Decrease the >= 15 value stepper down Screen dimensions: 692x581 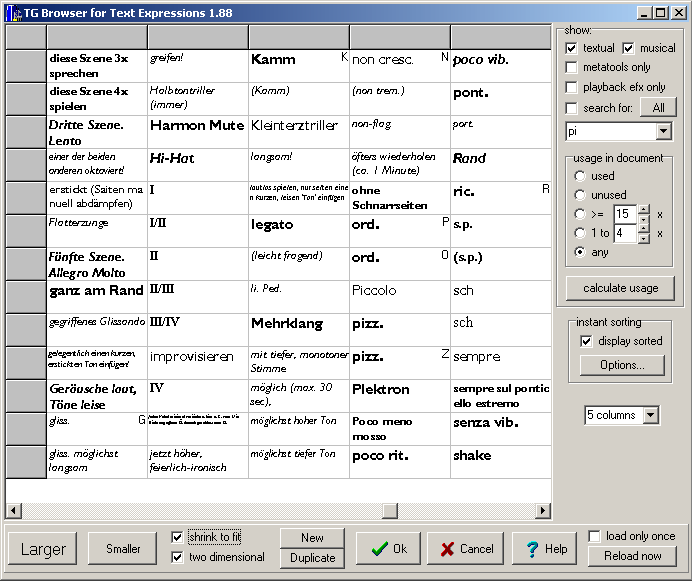[643, 219]
